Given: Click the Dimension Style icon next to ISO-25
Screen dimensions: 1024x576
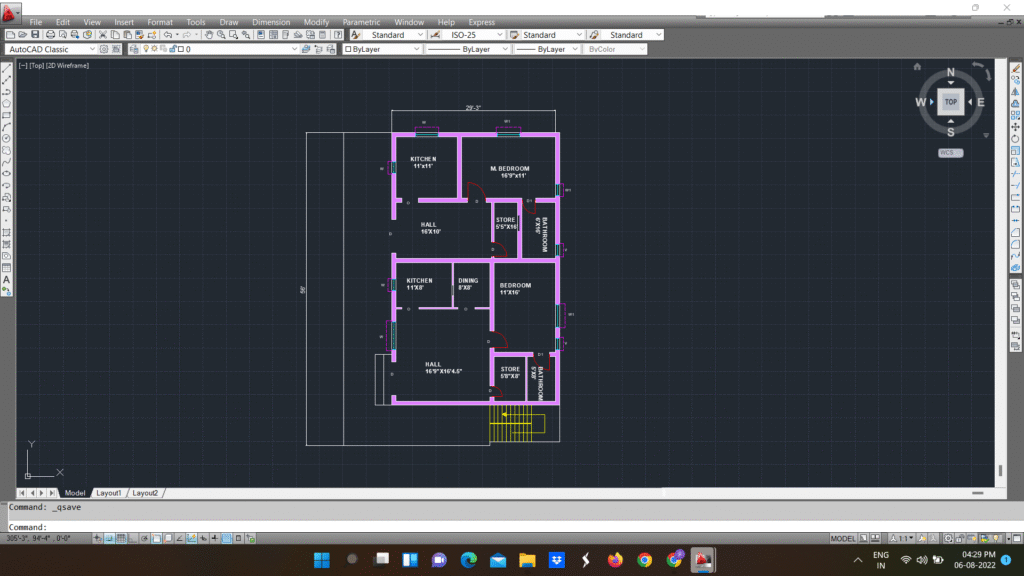Looking at the screenshot, I should pyautogui.click(x=435, y=35).
